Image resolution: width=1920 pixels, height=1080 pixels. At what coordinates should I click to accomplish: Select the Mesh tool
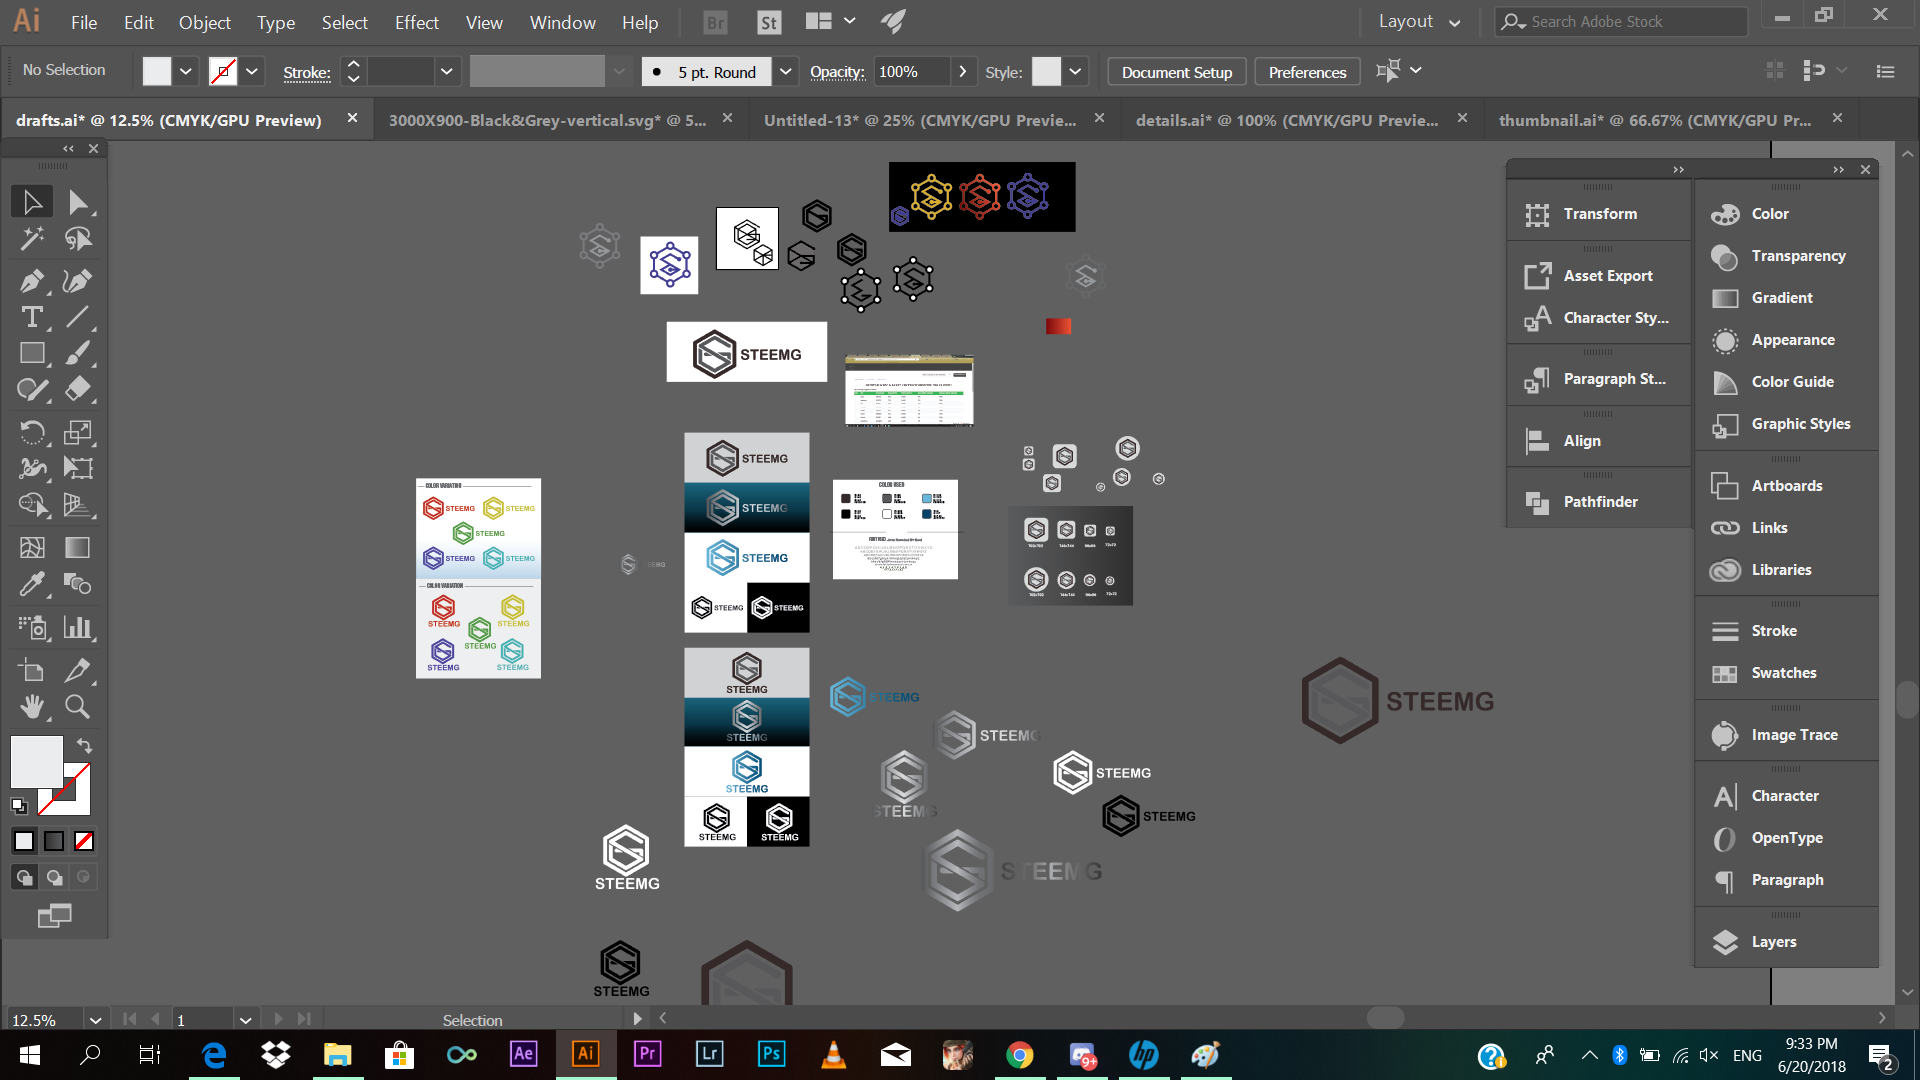32,547
